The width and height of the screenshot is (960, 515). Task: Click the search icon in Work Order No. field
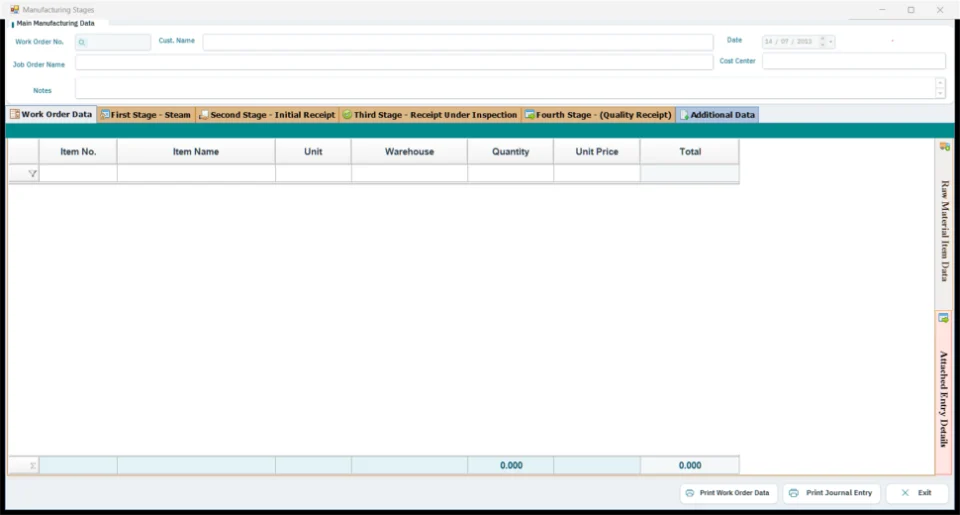[x=81, y=42]
